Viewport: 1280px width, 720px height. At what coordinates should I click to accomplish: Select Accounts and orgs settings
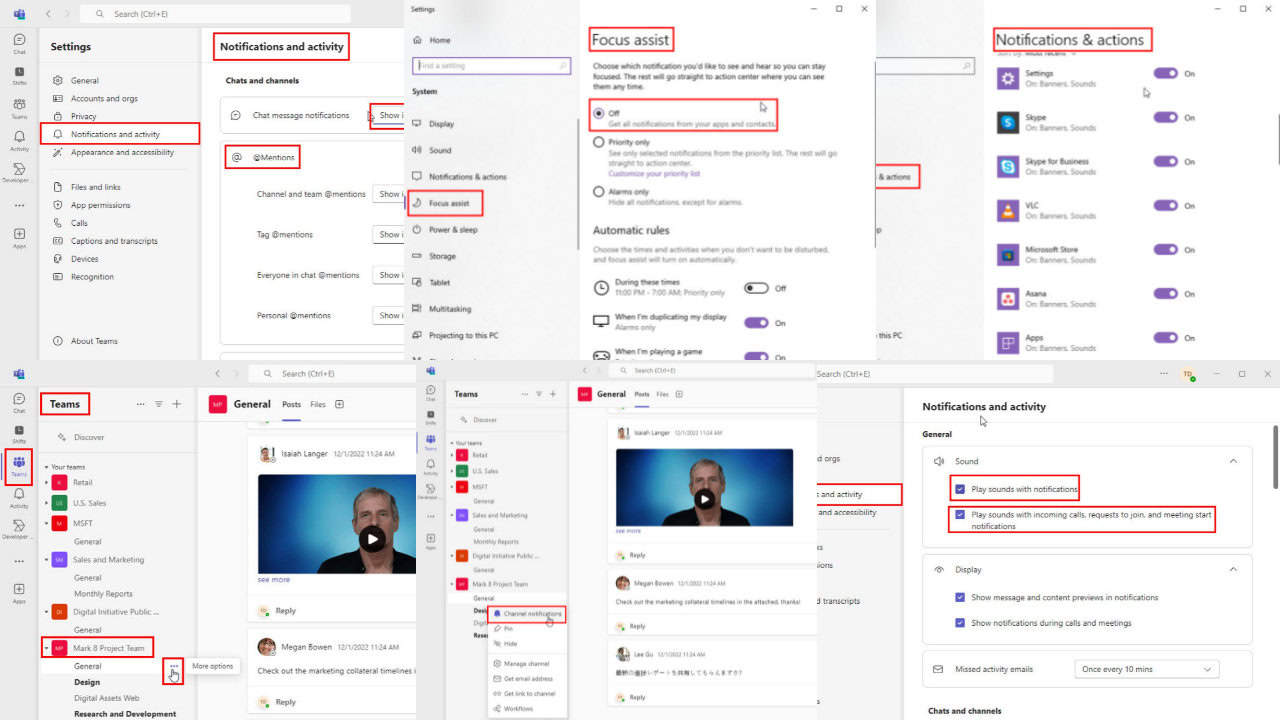point(104,98)
